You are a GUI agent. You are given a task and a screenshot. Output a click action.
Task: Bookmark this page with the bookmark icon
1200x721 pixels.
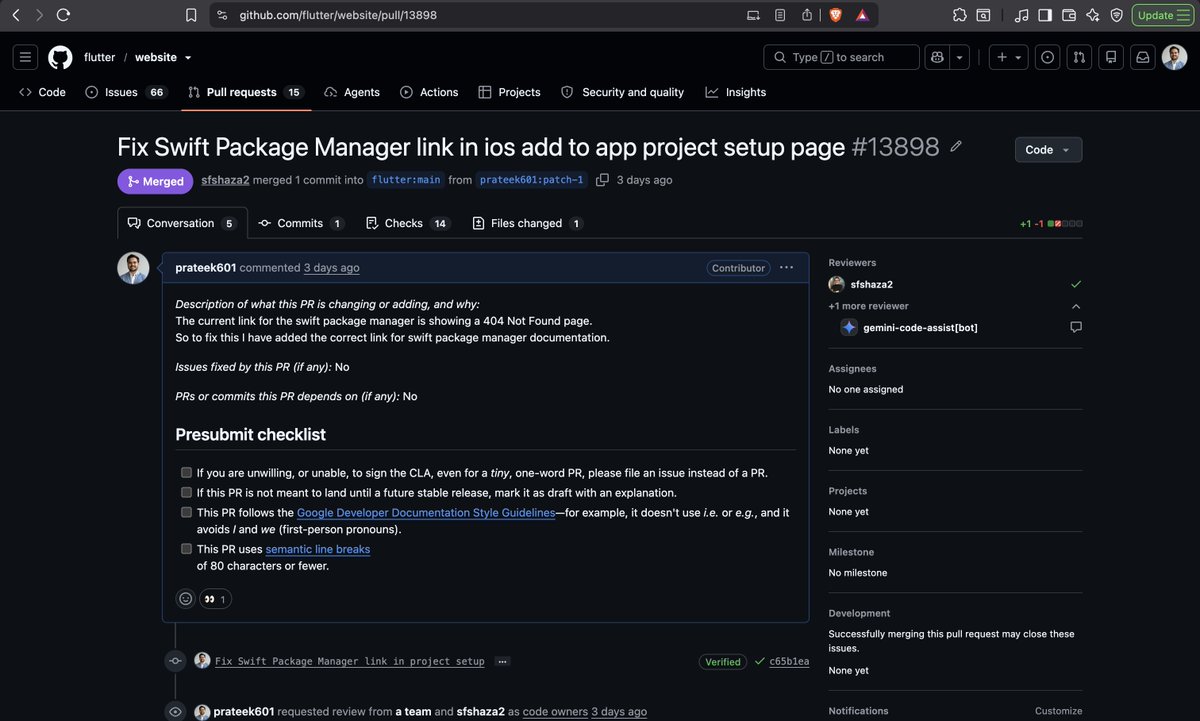[191, 15]
